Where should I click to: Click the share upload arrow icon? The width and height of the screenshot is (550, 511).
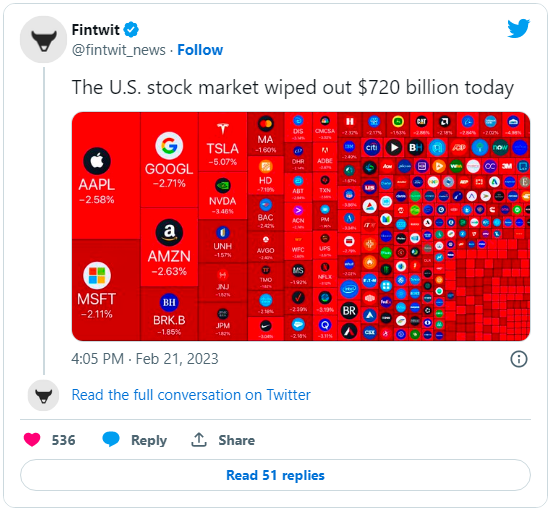click(199, 440)
